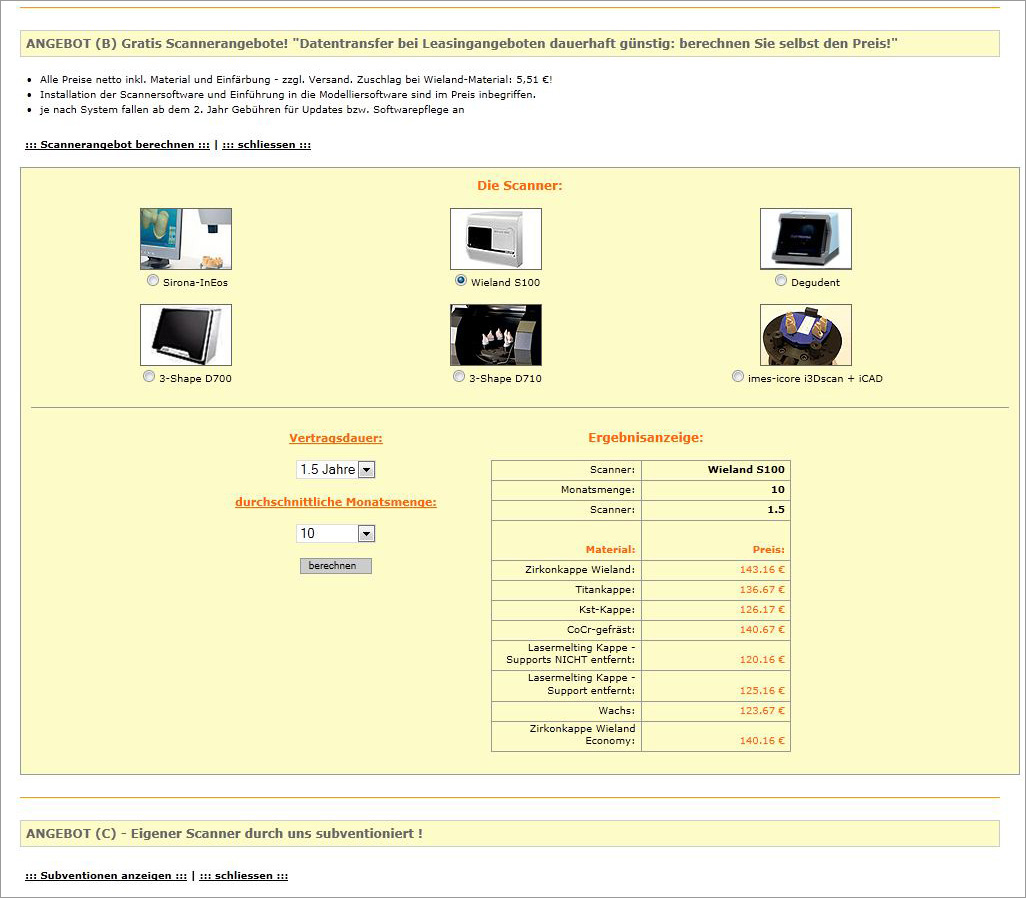The width and height of the screenshot is (1026, 898).
Task: Click the ANGEBOT (C) Eigener Scanner heading
Action: pos(224,833)
